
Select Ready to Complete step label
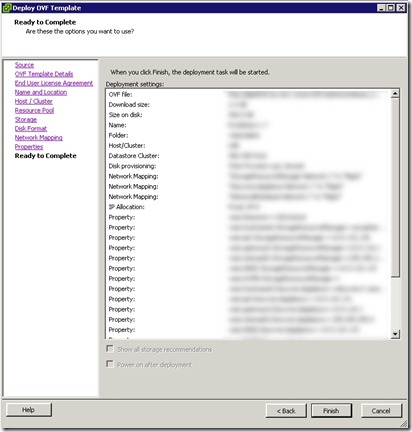point(46,156)
